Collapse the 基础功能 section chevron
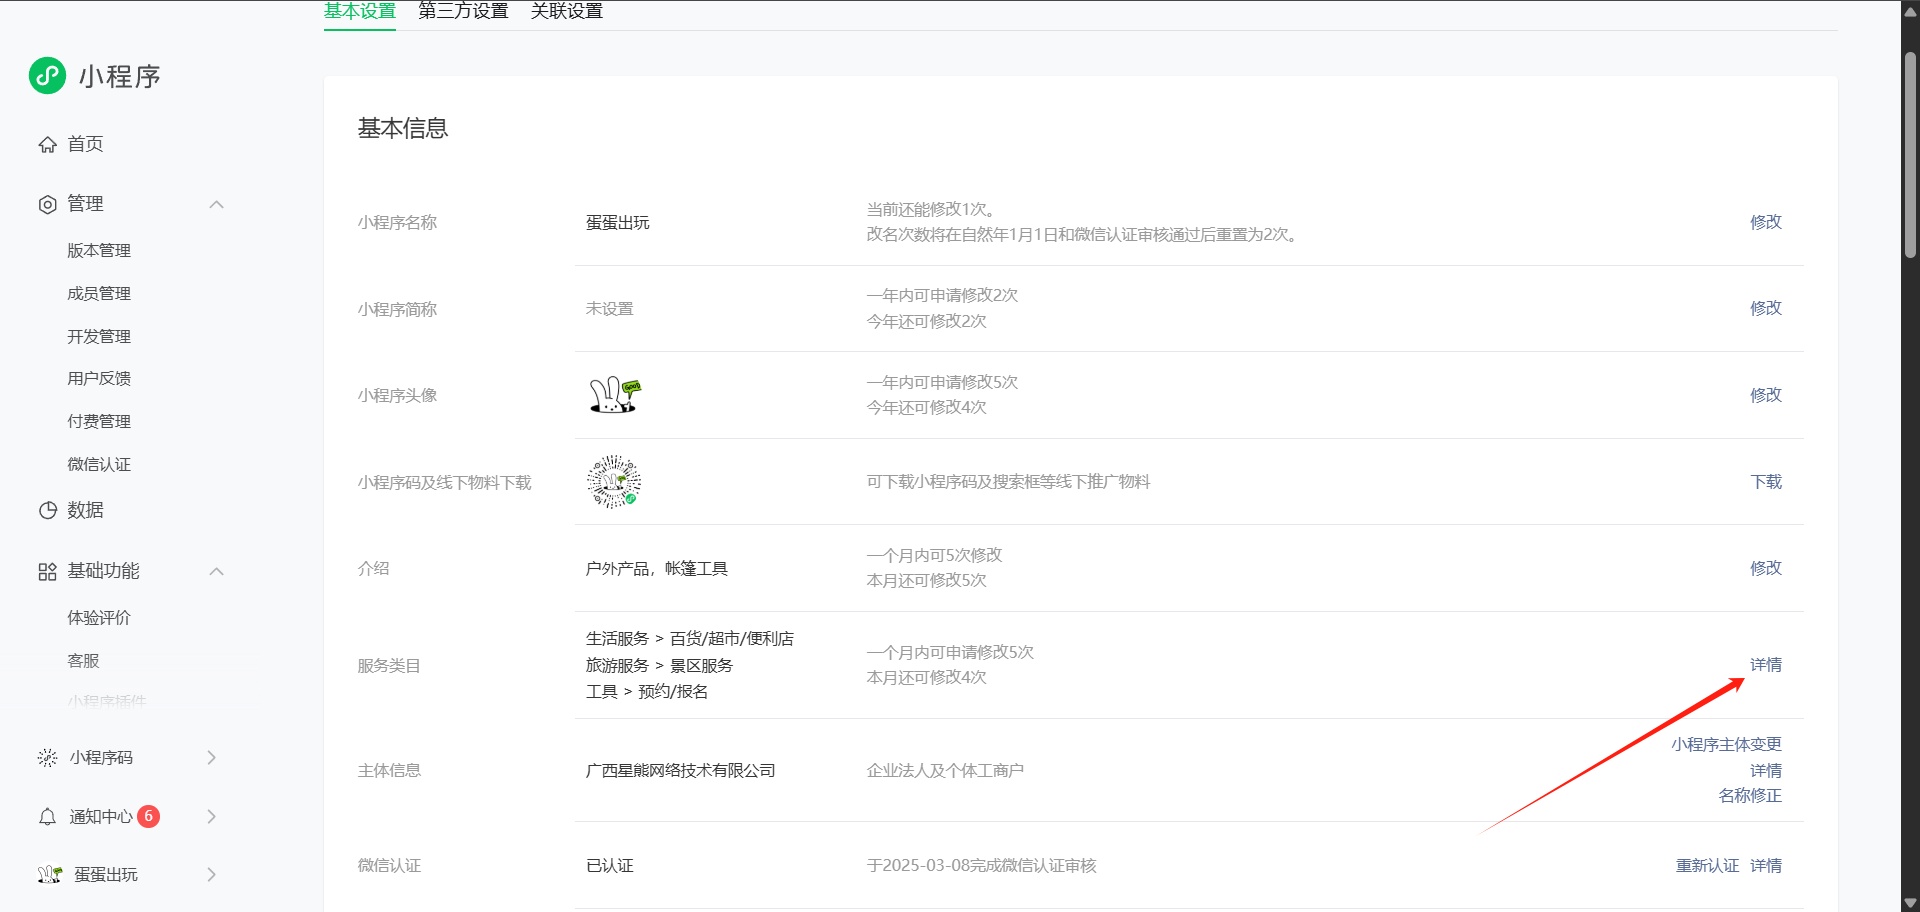This screenshot has width=1920, height=912. (x=216, y=572)
